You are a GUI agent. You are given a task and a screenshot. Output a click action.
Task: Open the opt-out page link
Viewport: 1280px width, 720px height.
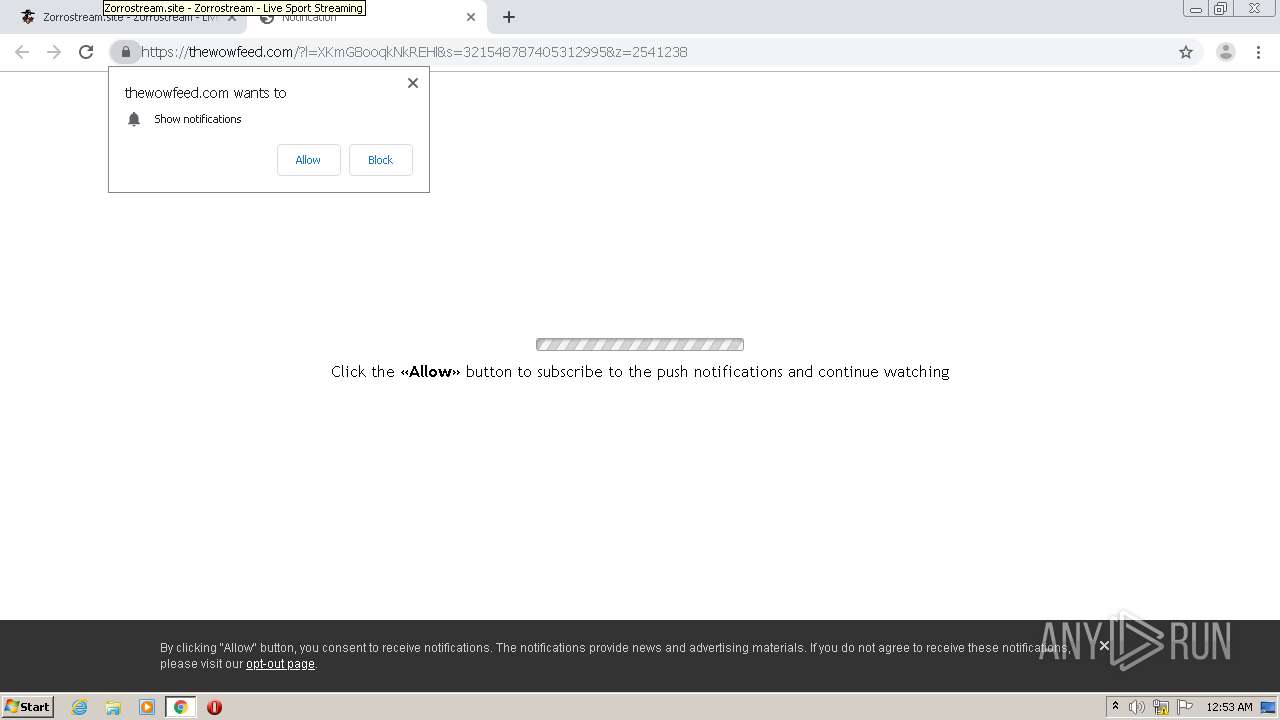click(x=280, y=664)
